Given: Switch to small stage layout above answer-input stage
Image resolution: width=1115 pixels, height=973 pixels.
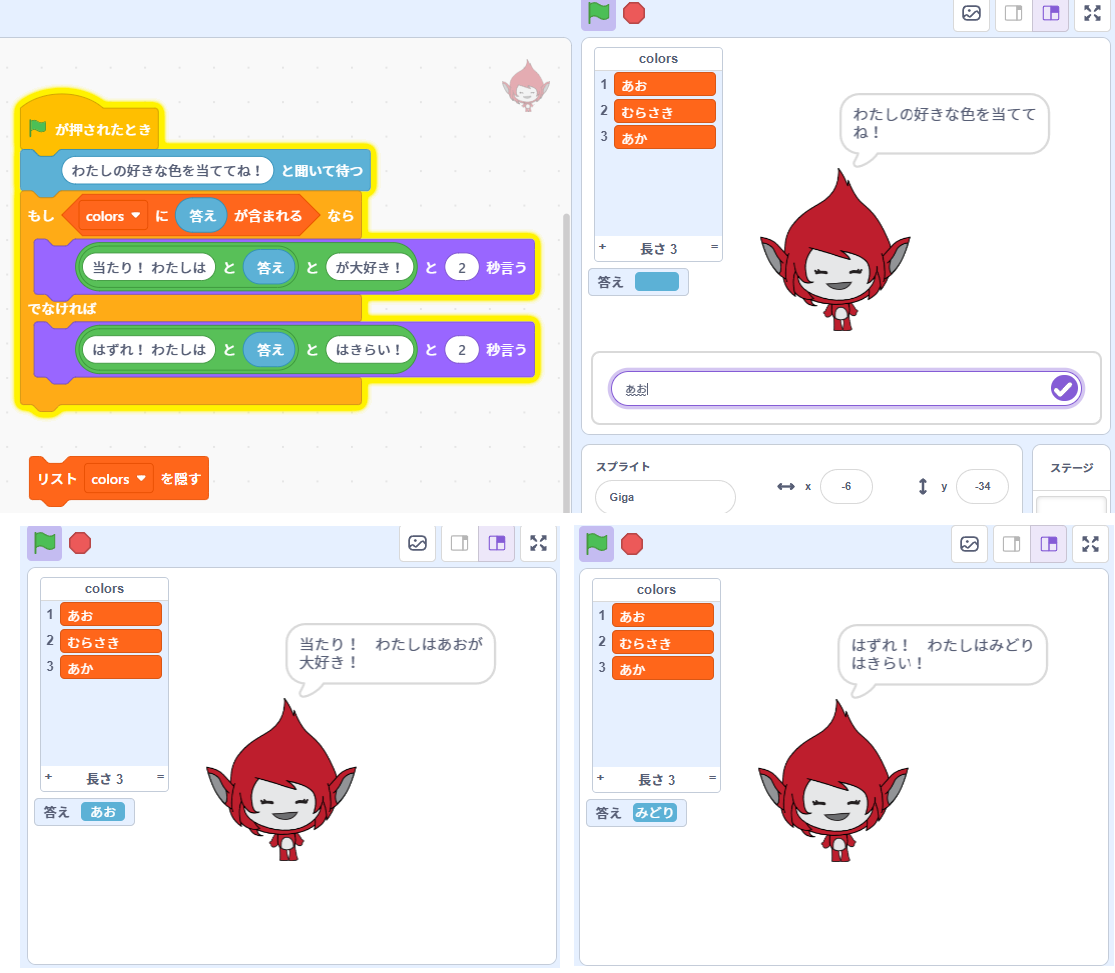Looking at the screenshot, I should 1013,13.
